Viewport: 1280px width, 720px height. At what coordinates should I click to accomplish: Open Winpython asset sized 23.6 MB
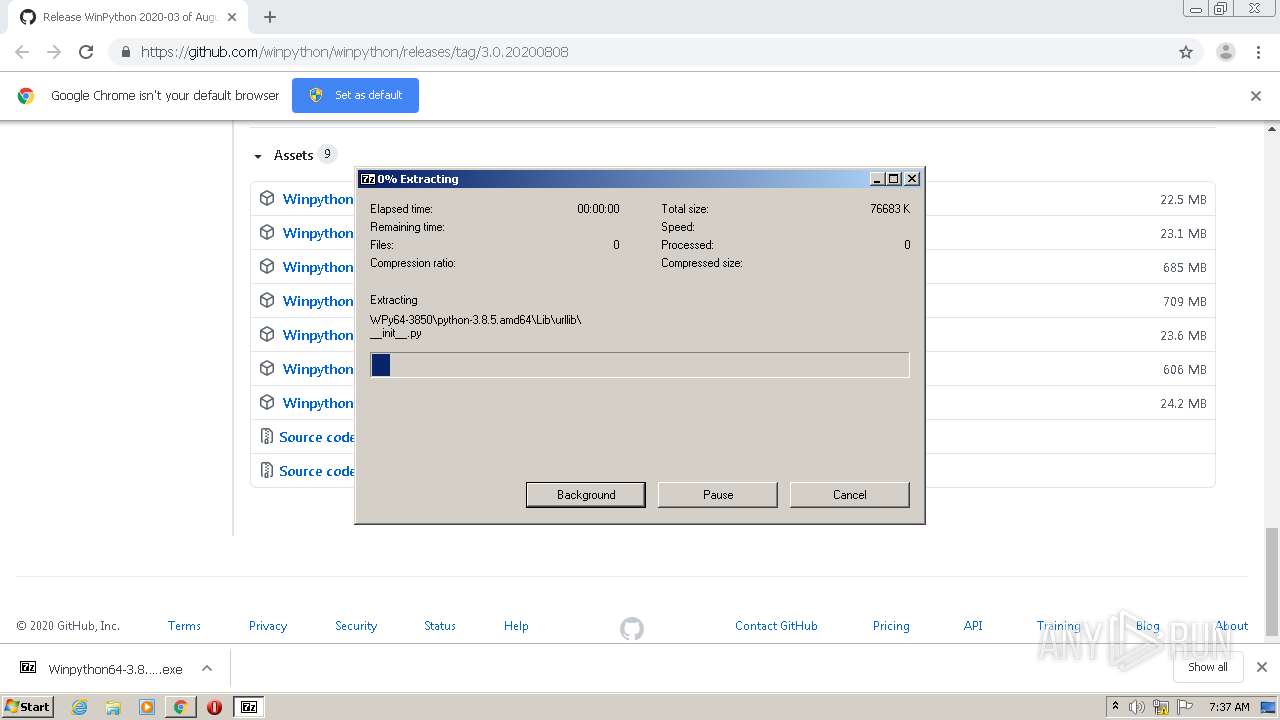point(318,335)
